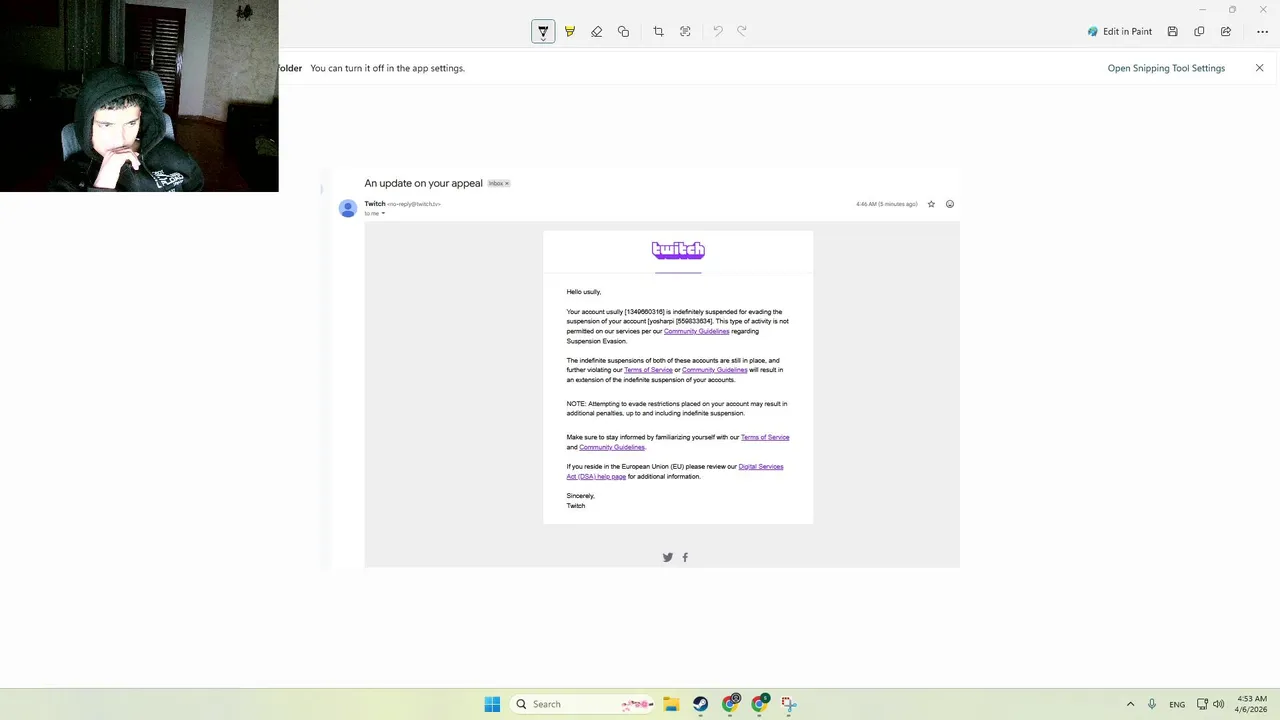Screen dimensions: 1280x720
Task: Click the Twitch logo in the captured email
Action: [x=678, y=250]
